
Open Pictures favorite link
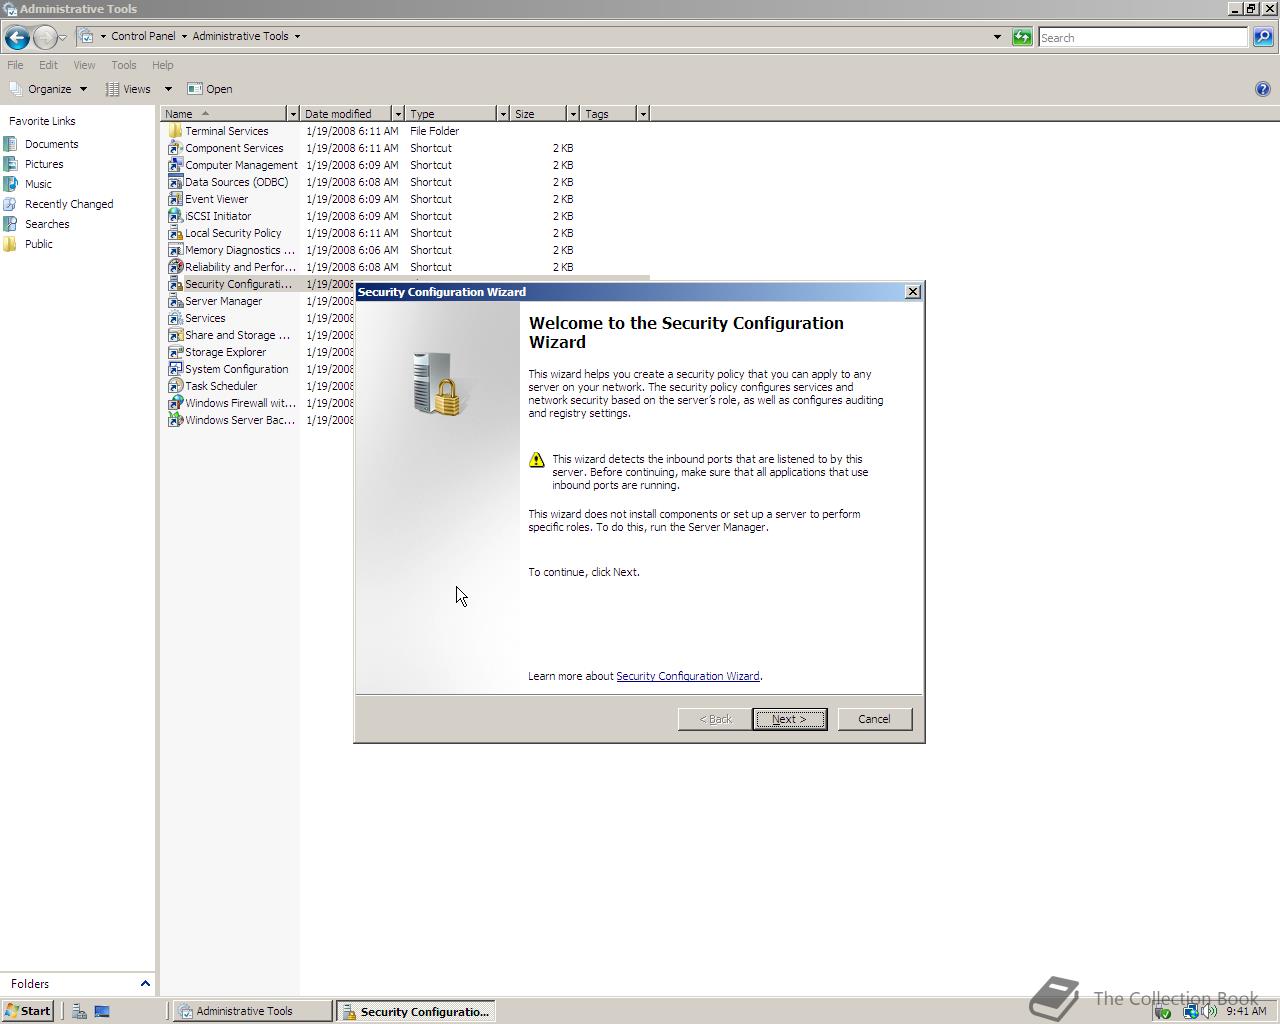tap(44, 164)
